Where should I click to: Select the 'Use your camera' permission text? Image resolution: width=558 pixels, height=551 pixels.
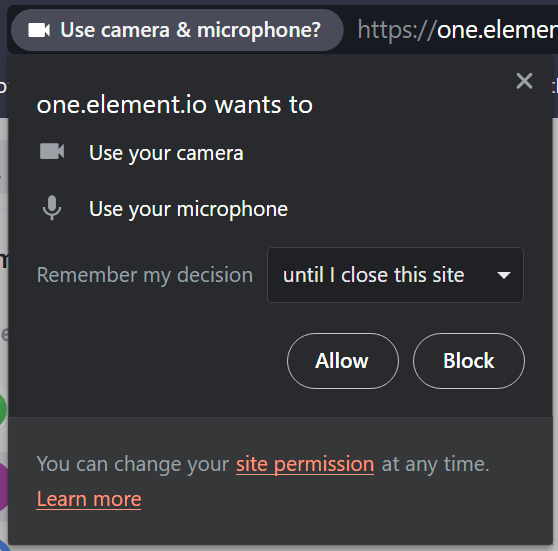tap(166, 153)
